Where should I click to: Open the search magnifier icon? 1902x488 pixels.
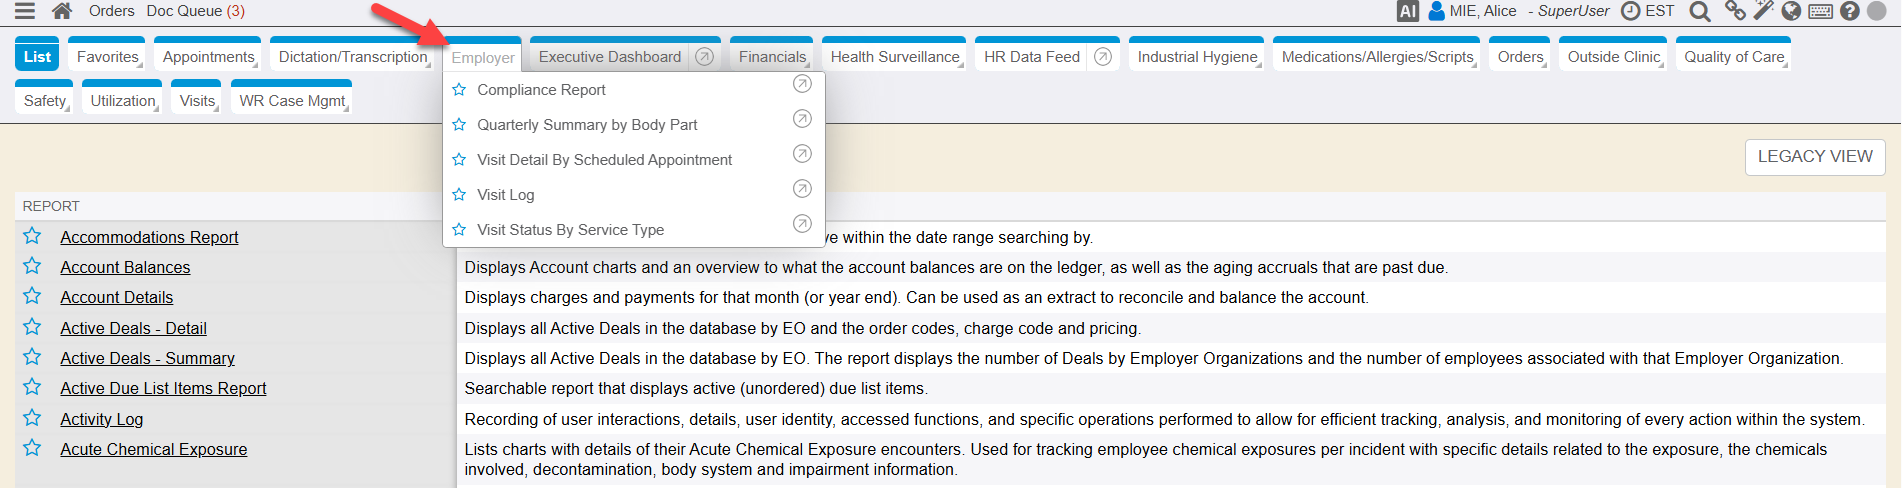coord(1699,11)
